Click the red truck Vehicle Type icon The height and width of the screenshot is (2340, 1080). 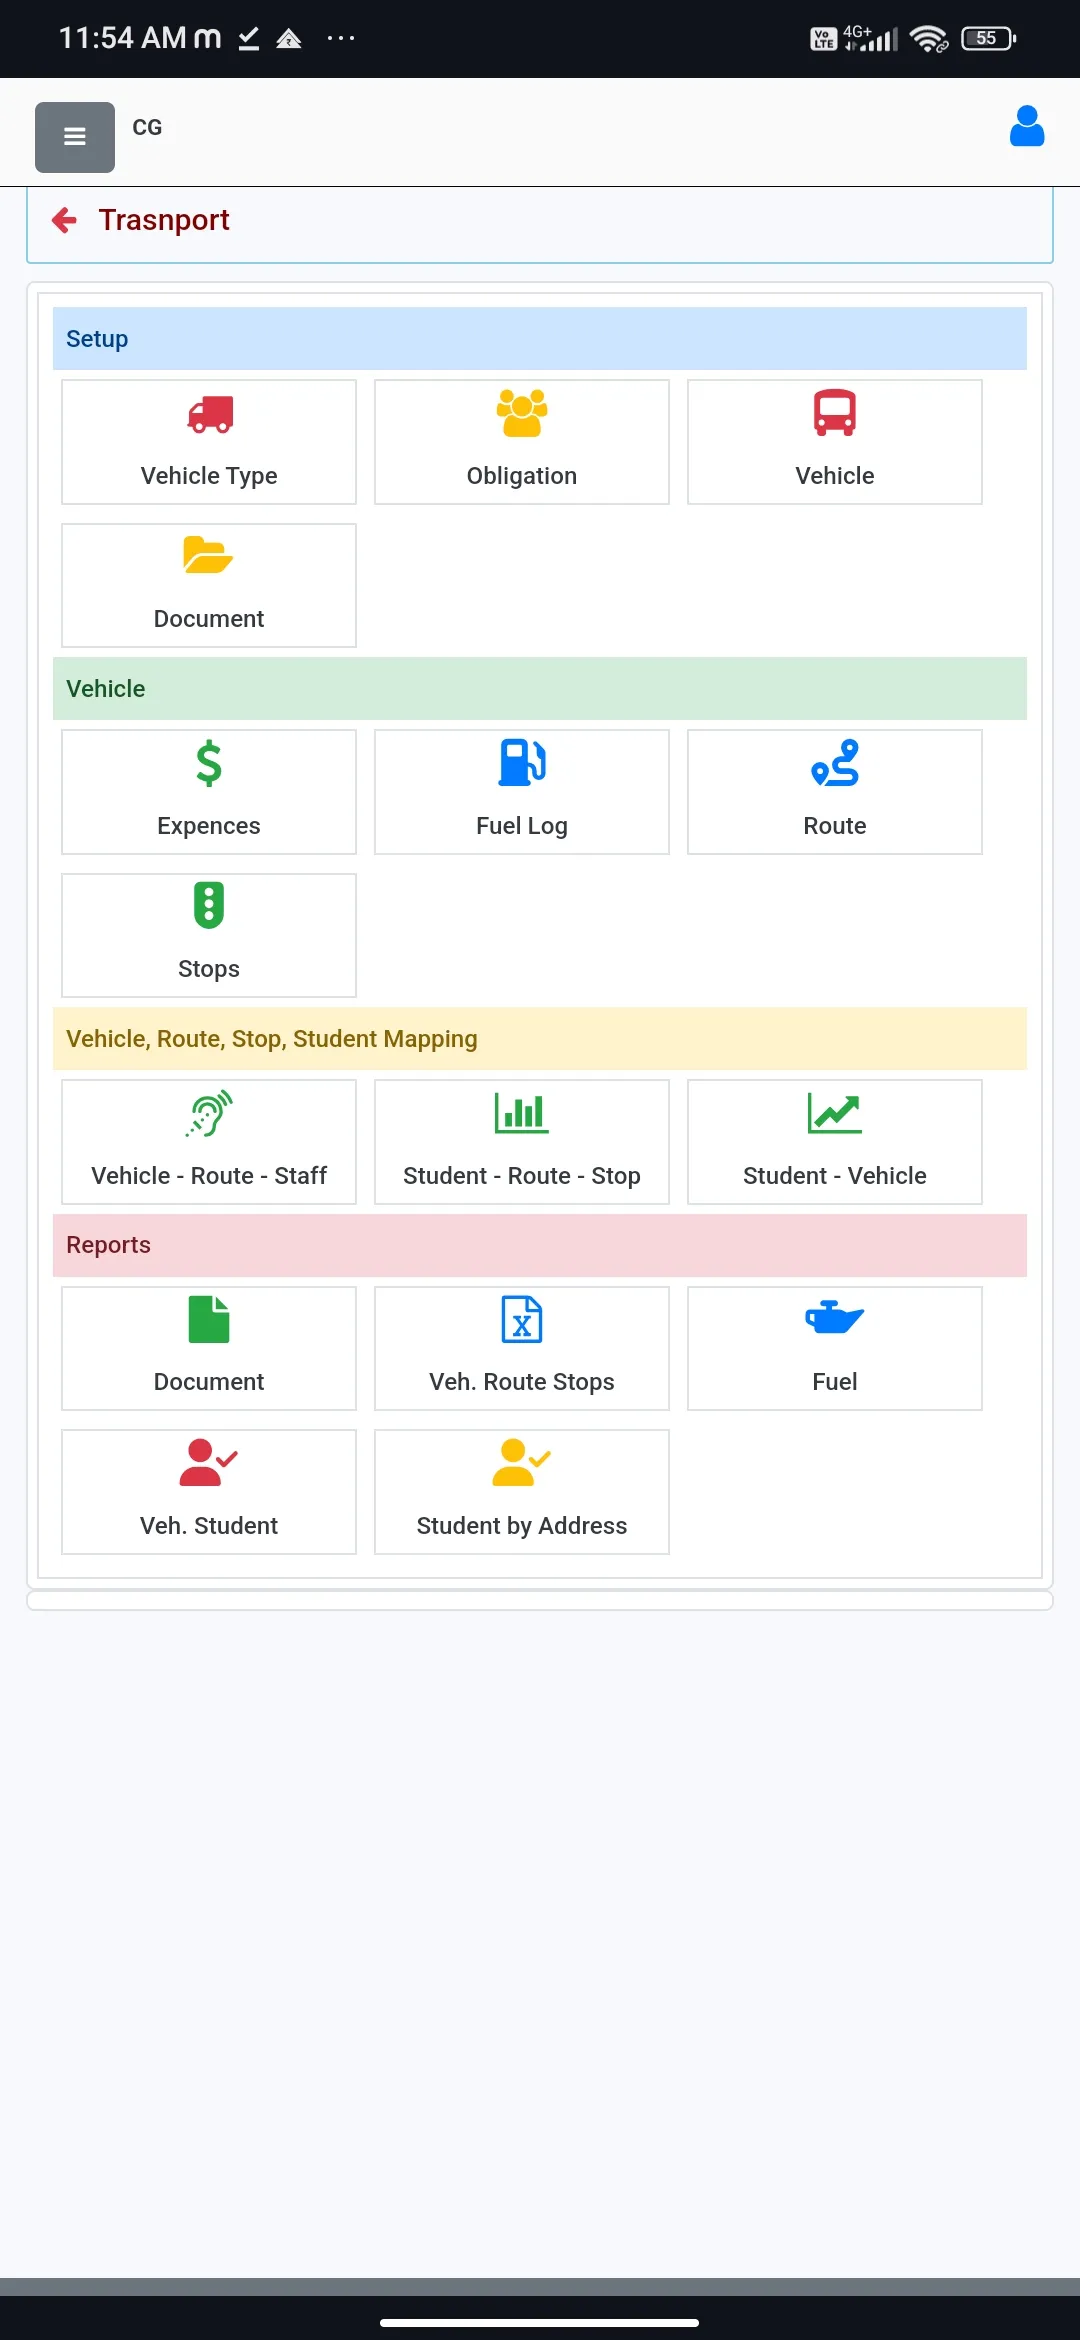point(210,414)
